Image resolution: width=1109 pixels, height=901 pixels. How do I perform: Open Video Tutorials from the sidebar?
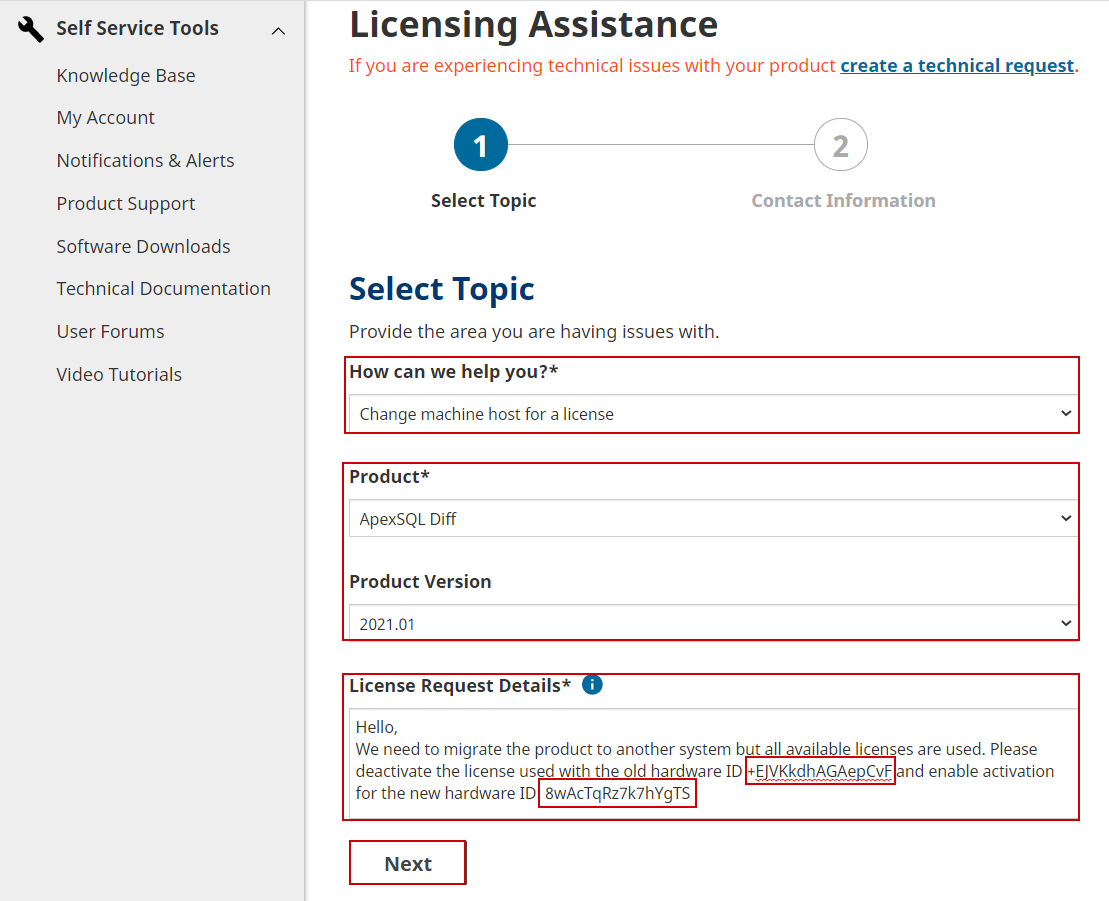click(119, 374)
